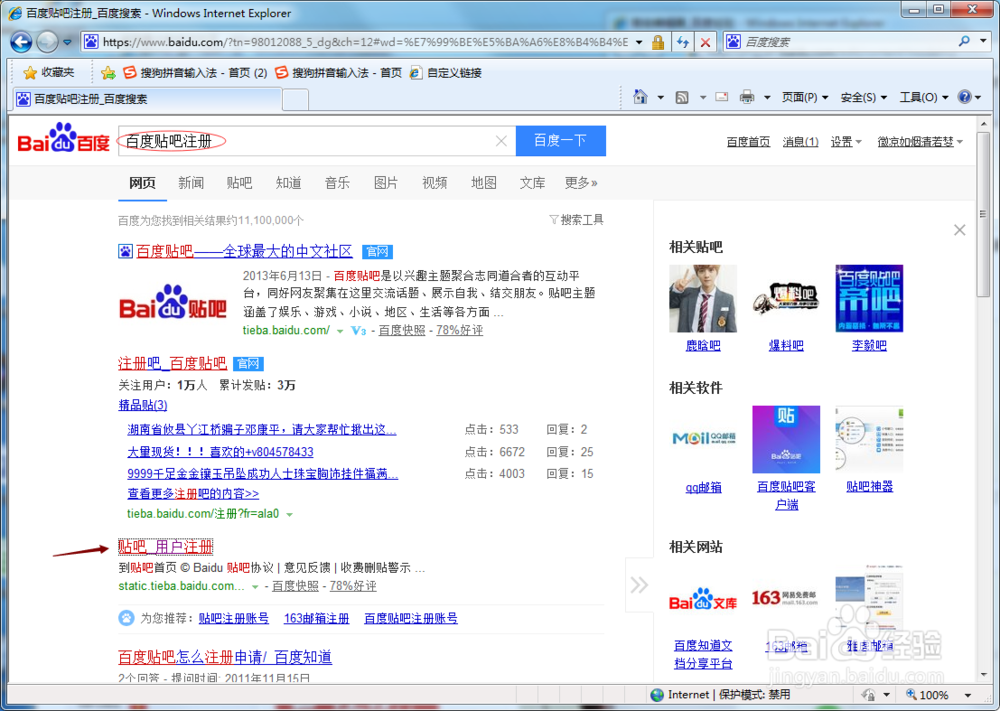Viewport: 1000px width, 711px height.
Task: Click the 百度快照 link under first result
Action: [x=402, y=330]
